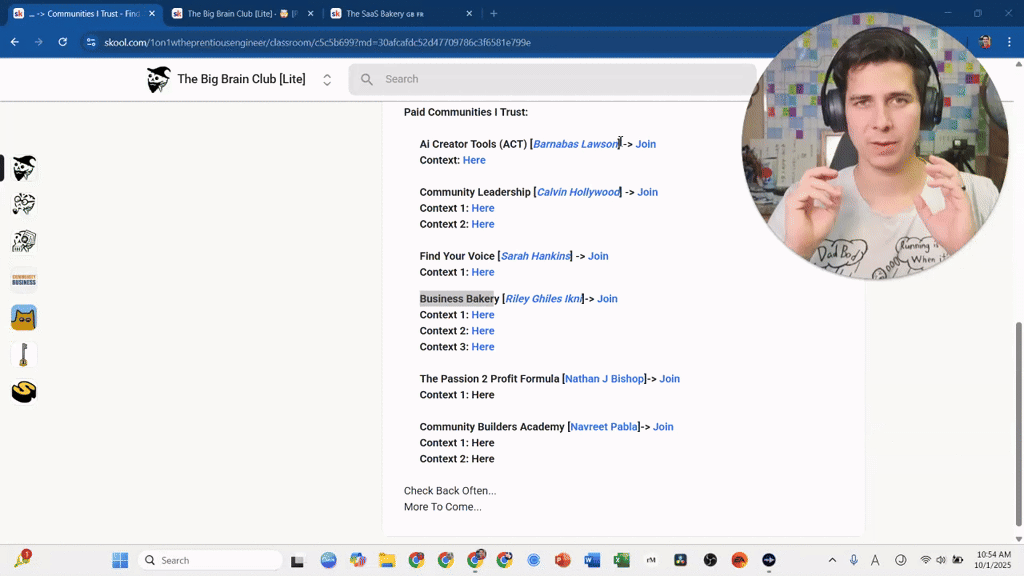Open Navreet Pabla profile link
This screenshot has width=1024, height=576.
[604, 426]
